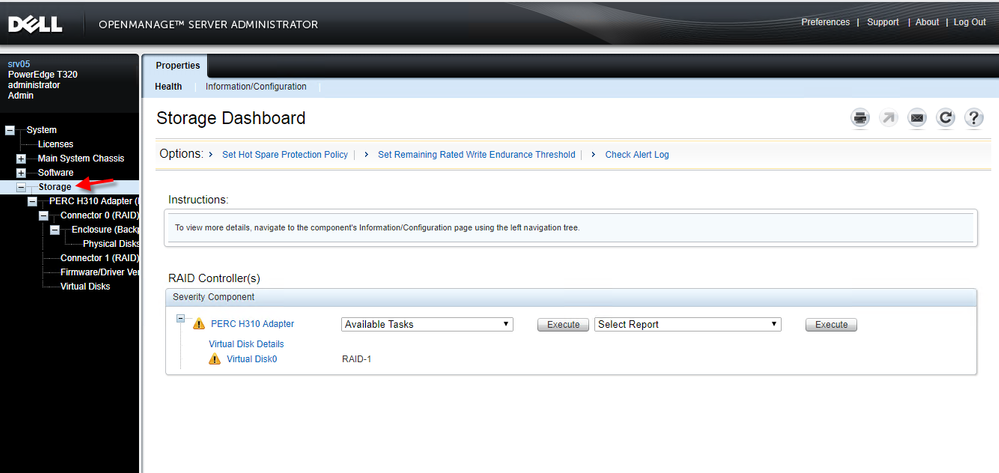Open the Support link

pos(882,22)
